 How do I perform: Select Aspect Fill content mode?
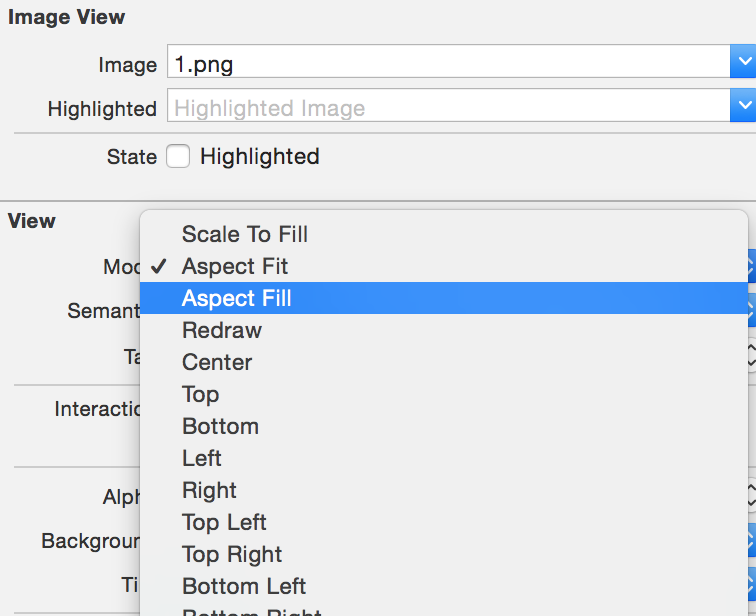tap(237, 298)
